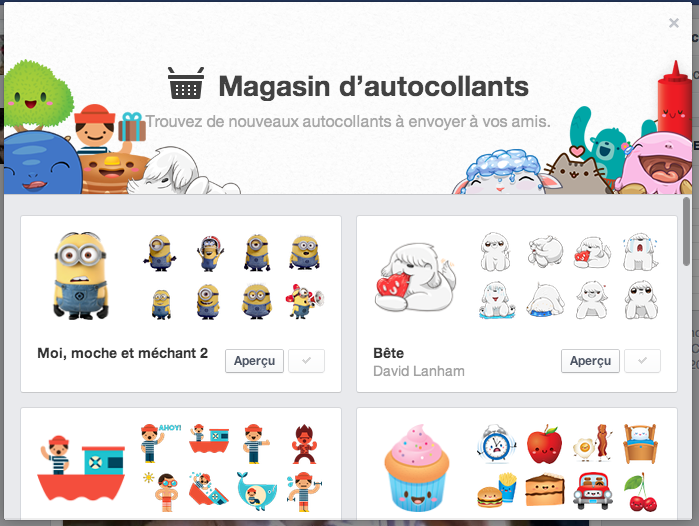
Task: Select the sailor saying AHOY sticker
Action: tap(160, 443)
